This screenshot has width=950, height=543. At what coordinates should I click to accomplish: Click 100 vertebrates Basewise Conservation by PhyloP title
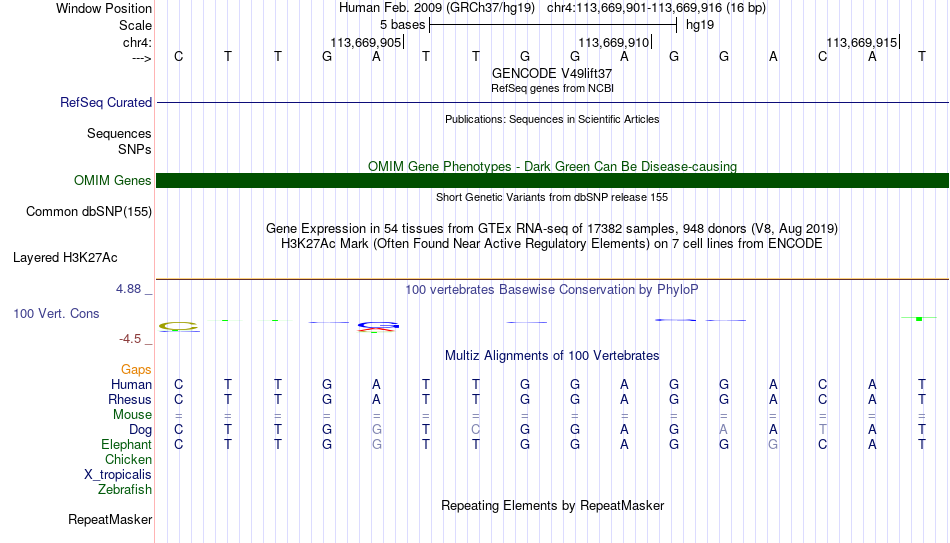[x=552, y=290]
